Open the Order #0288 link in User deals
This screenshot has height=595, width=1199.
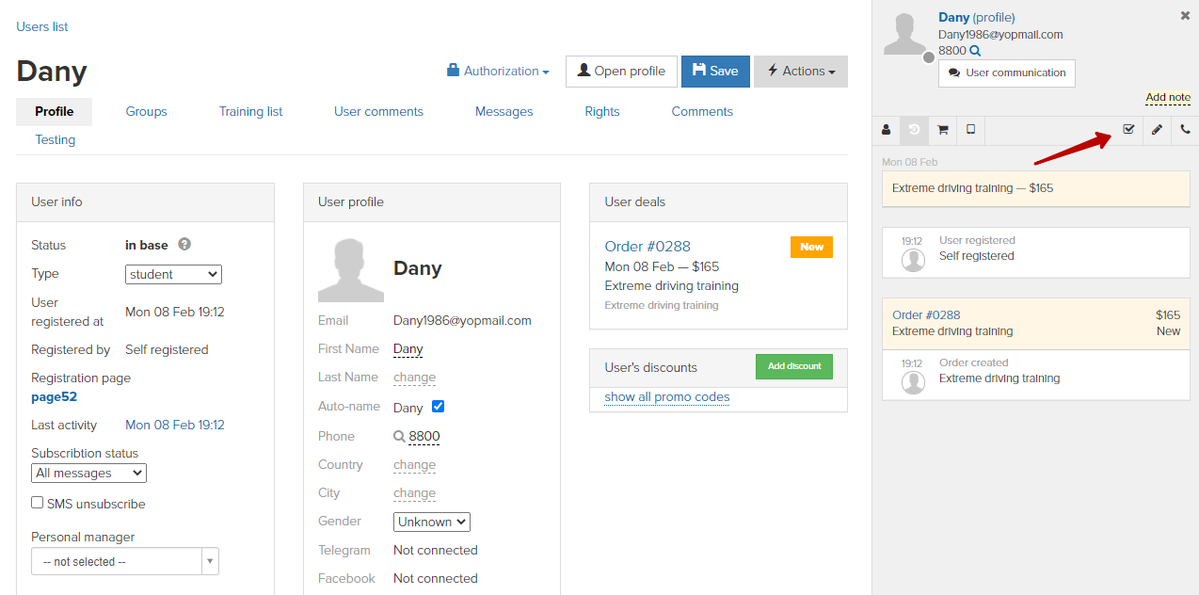[647, 246]
